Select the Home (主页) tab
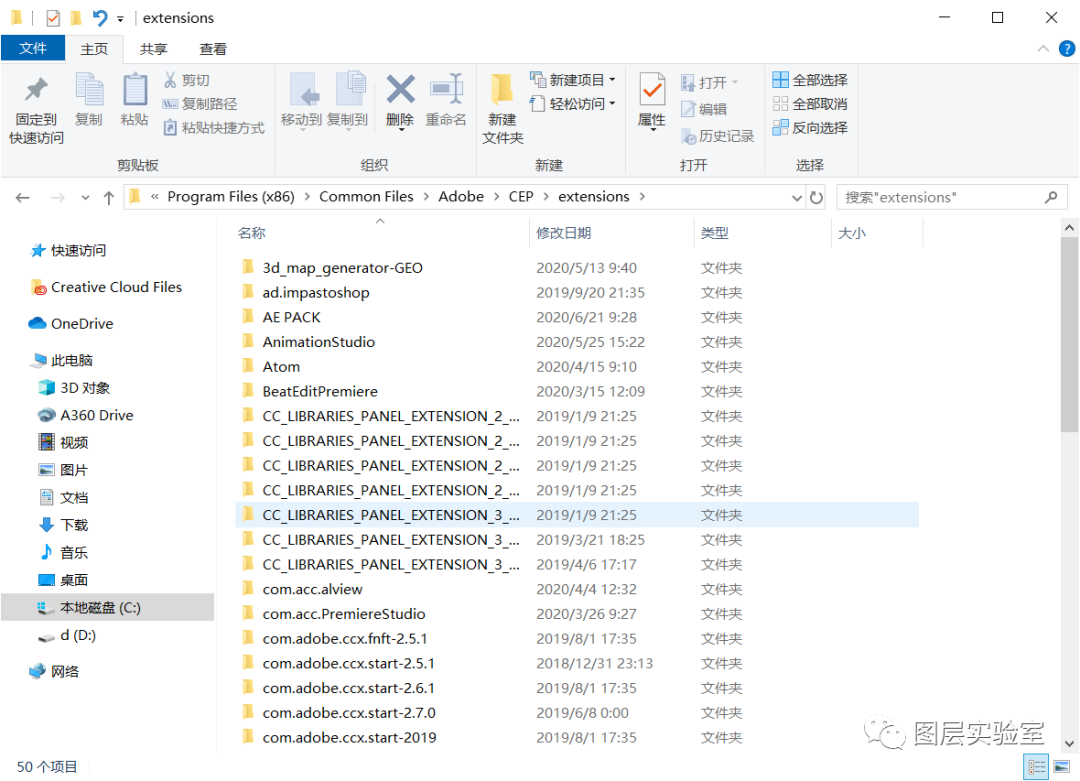This screenshot has height=781, width=1080. click(94, 49)
